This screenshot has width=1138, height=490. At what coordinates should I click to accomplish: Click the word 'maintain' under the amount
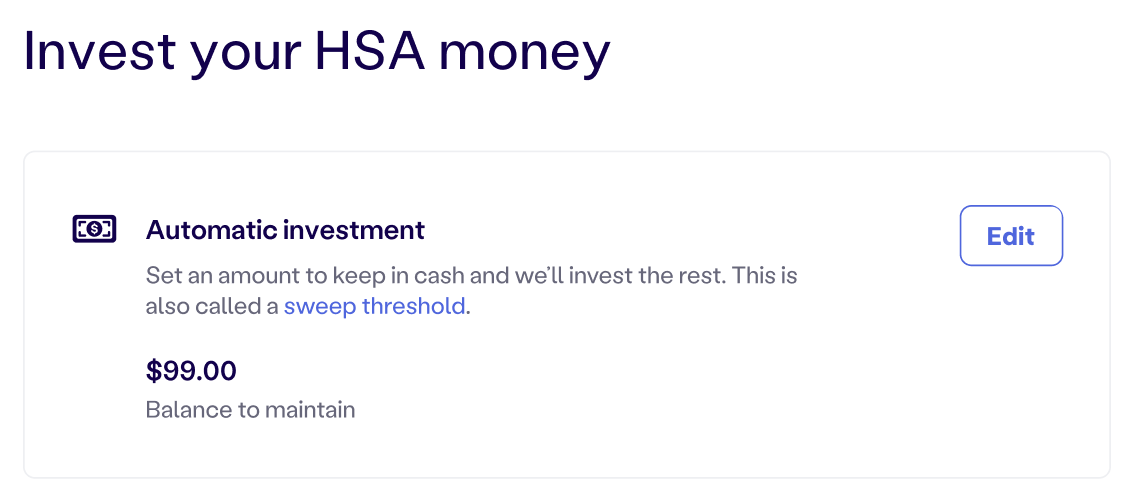pos(310,410)
